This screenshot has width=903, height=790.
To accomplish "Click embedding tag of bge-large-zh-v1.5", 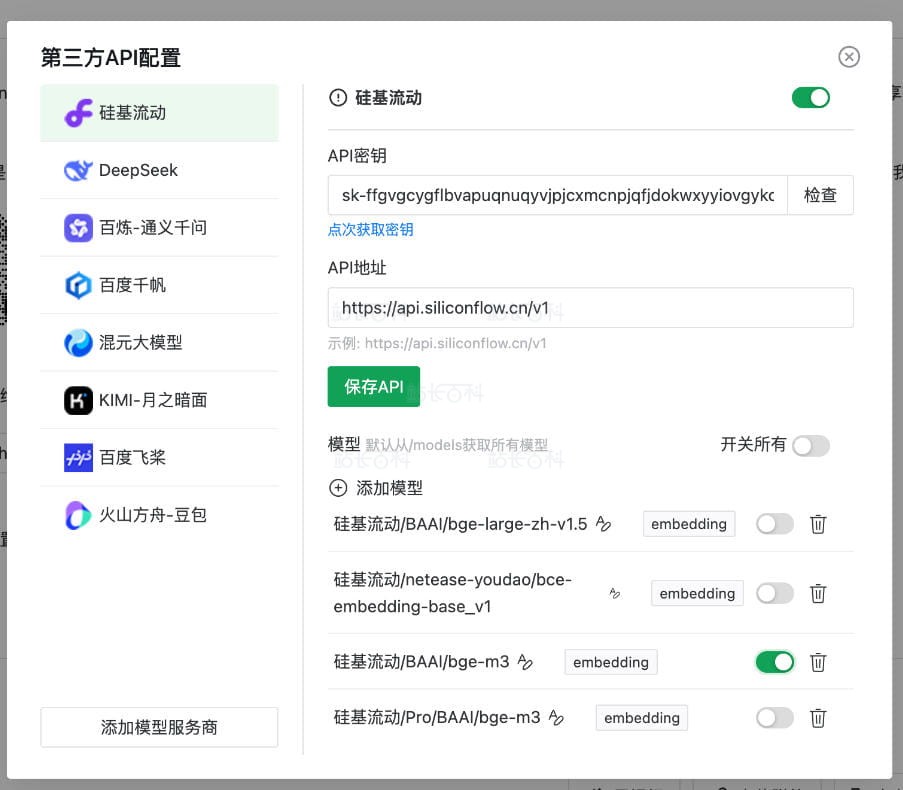I will point(689,524).
